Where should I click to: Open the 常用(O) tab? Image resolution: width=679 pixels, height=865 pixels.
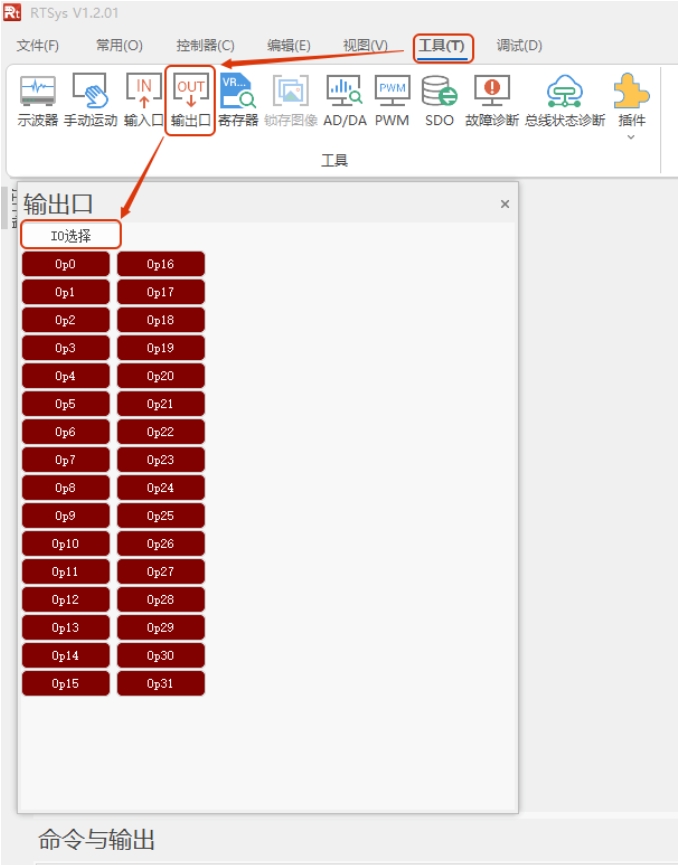point(119,45)
